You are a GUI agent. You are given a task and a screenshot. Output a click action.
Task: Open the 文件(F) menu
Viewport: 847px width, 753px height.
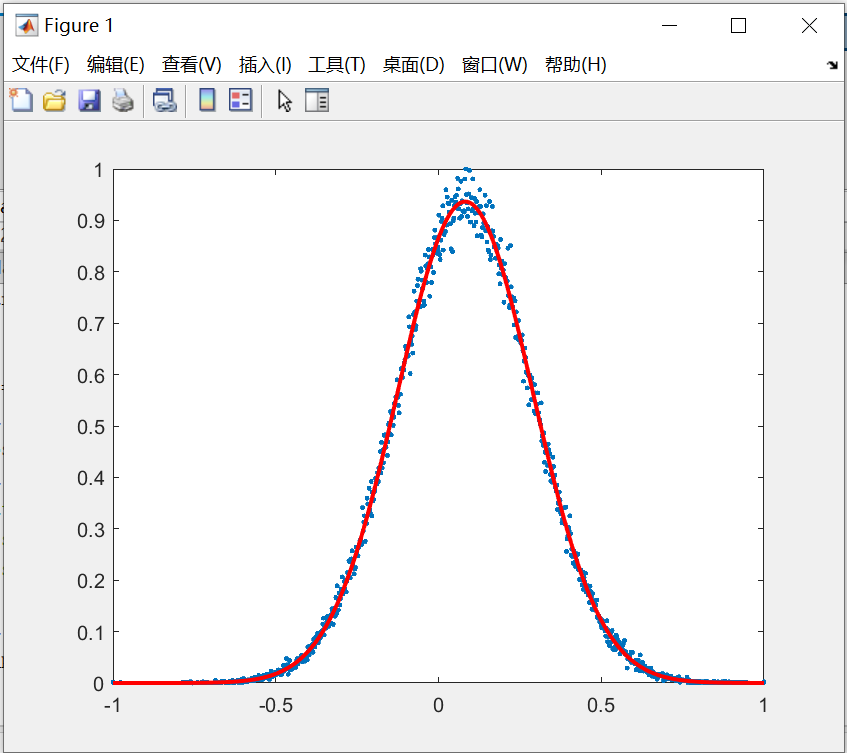click(x=41, y=65)
